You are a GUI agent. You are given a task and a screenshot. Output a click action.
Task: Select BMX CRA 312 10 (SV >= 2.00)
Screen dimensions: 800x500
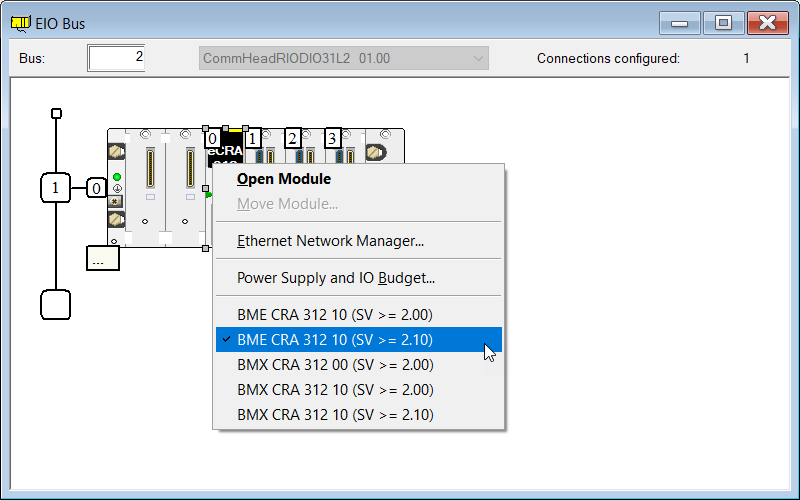[359, 390]
